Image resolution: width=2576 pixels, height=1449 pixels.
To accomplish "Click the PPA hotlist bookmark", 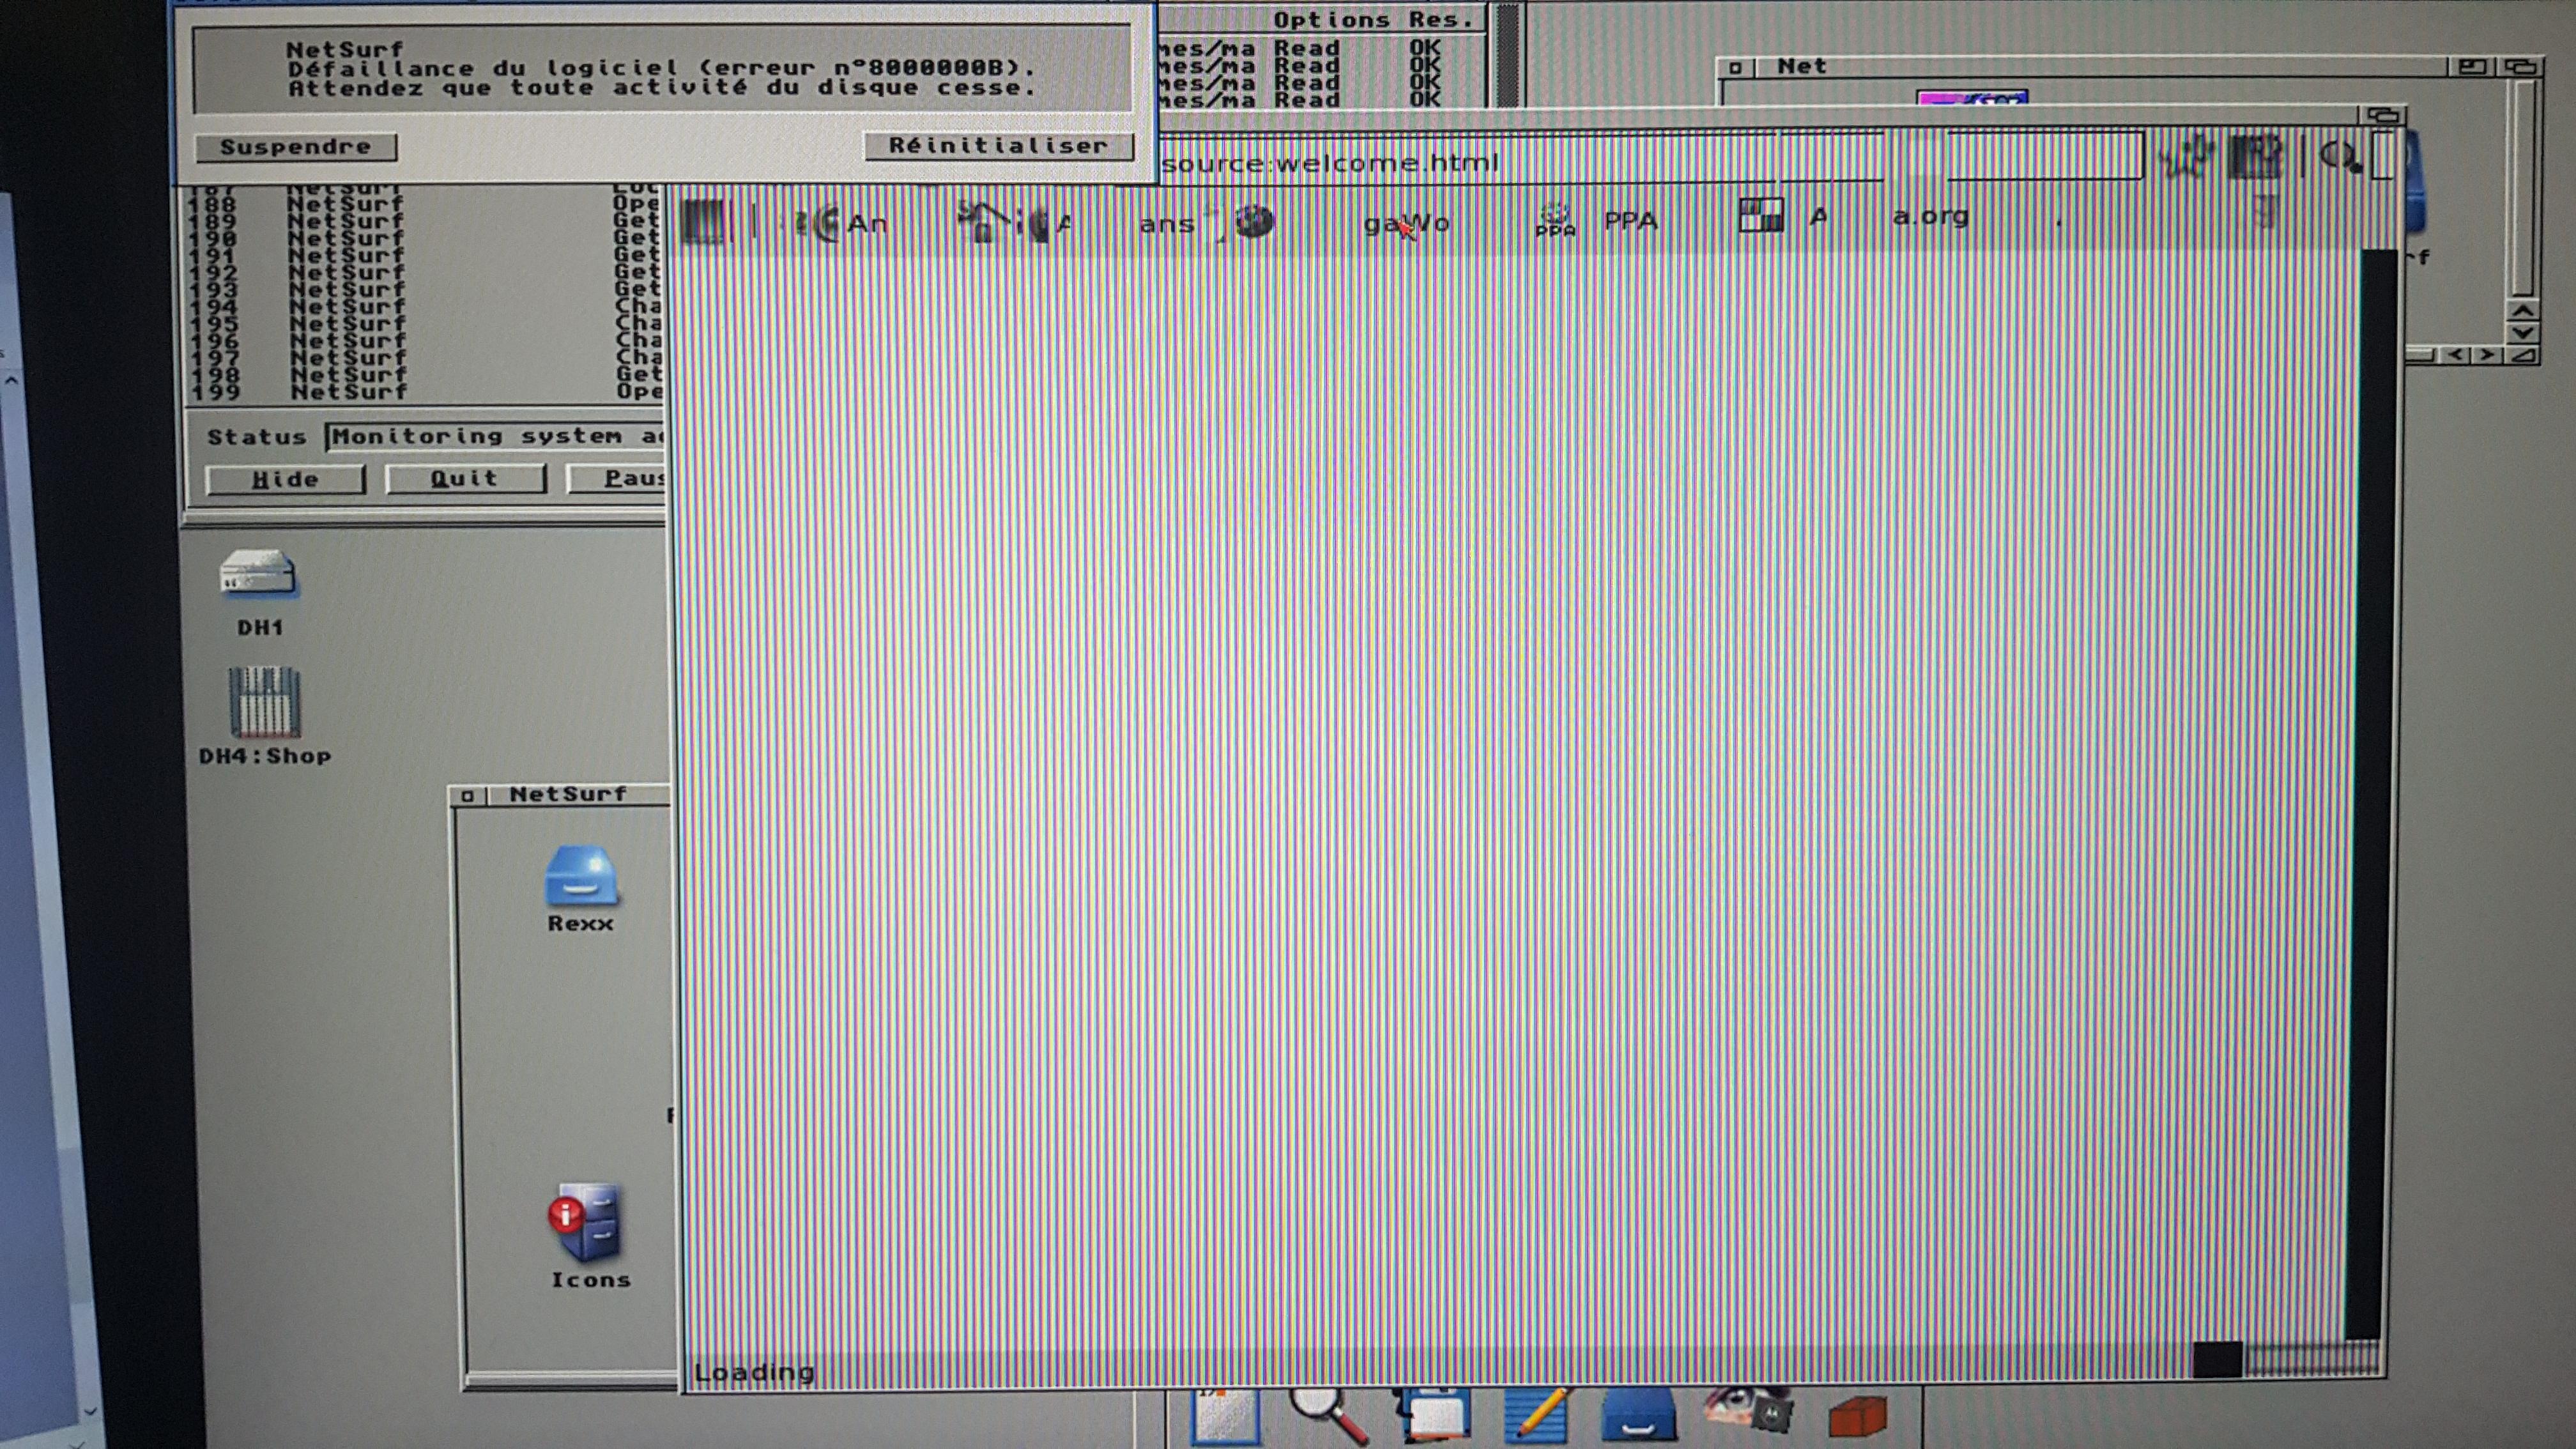I will click(x=1631, y=220).
